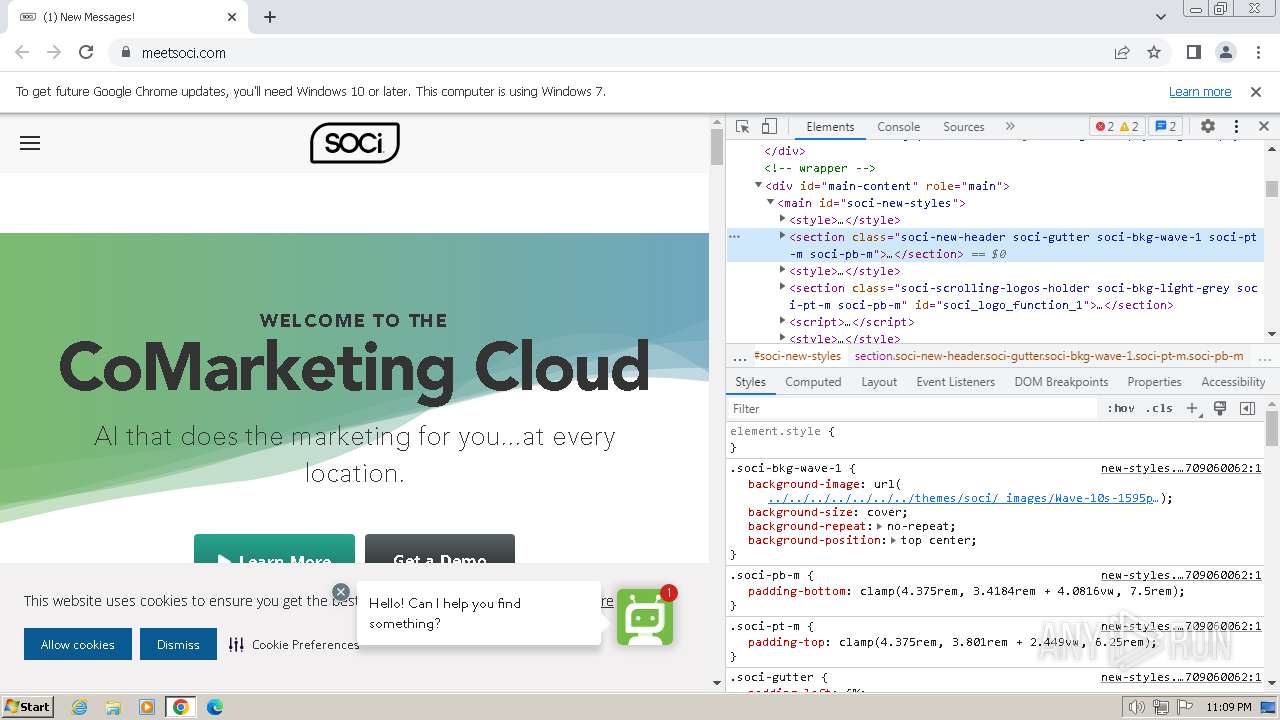The width and height of the screenshot is (1280, 720).
Task: Expand the background-position shorthand value
Action: (893, 540)
